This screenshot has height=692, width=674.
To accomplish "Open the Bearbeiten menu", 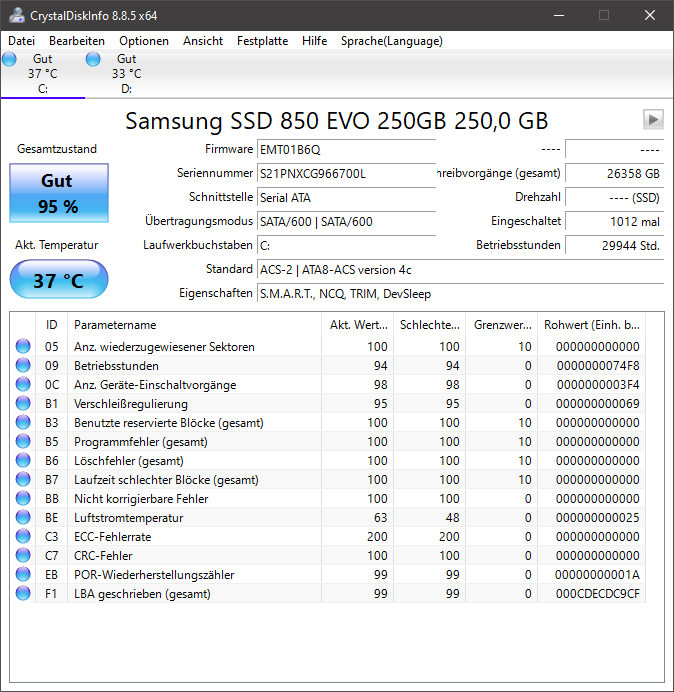I will click(x=77, y=41).
